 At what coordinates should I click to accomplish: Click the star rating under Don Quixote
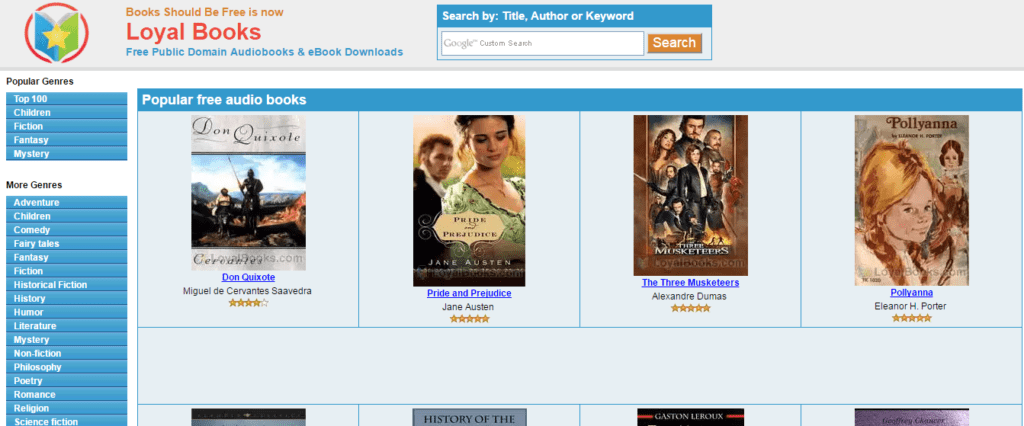point(248,303)
